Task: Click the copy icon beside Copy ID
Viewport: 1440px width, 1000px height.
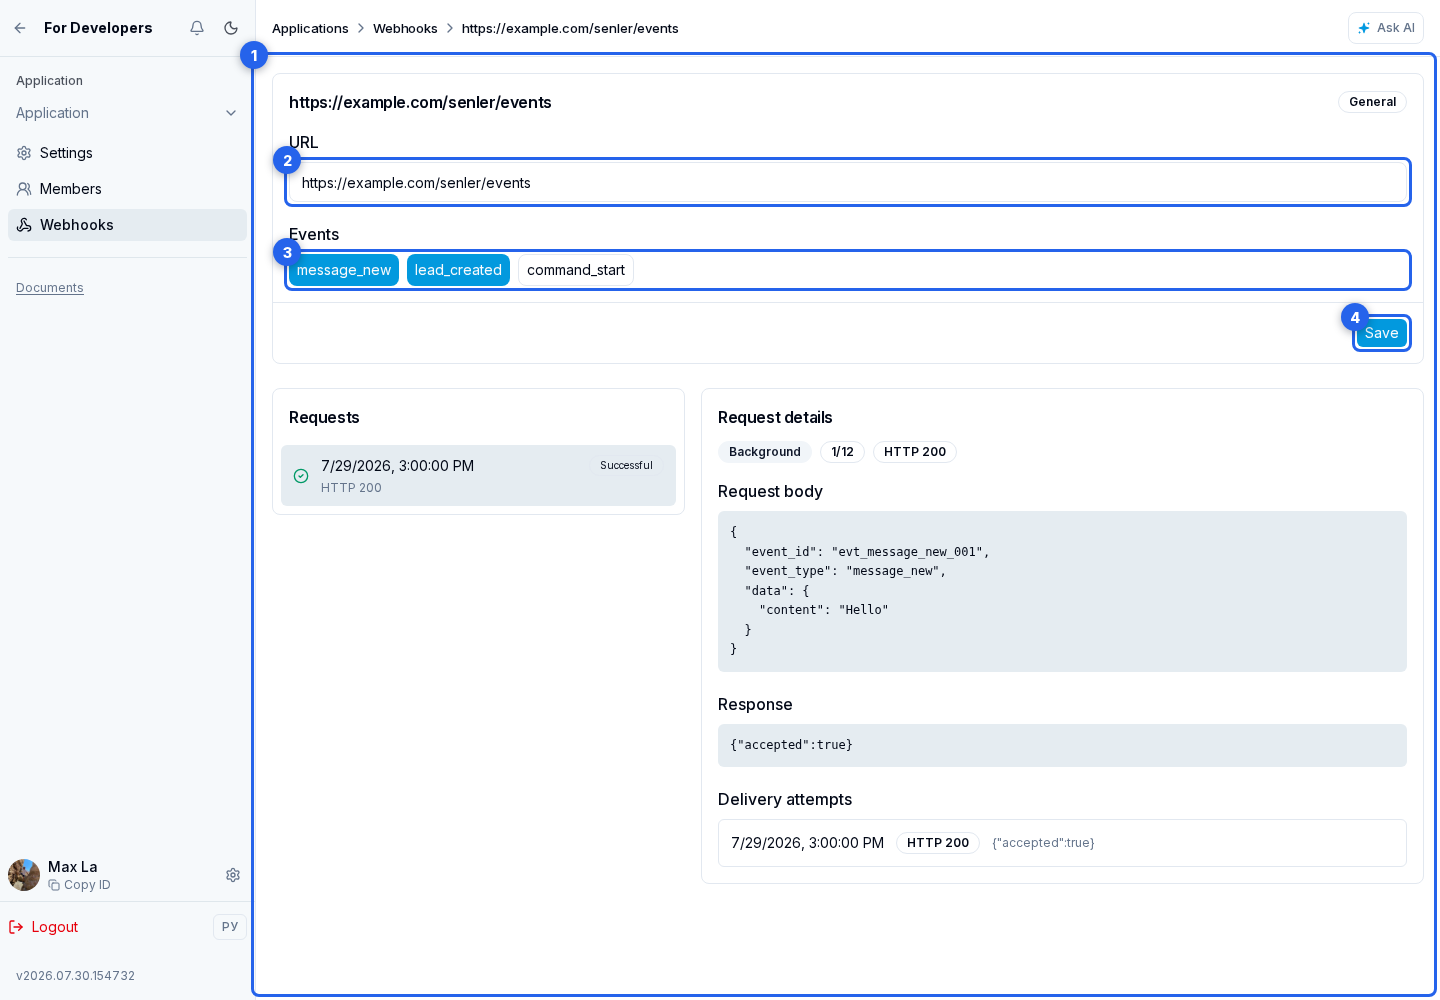Action: pos(54,885)
